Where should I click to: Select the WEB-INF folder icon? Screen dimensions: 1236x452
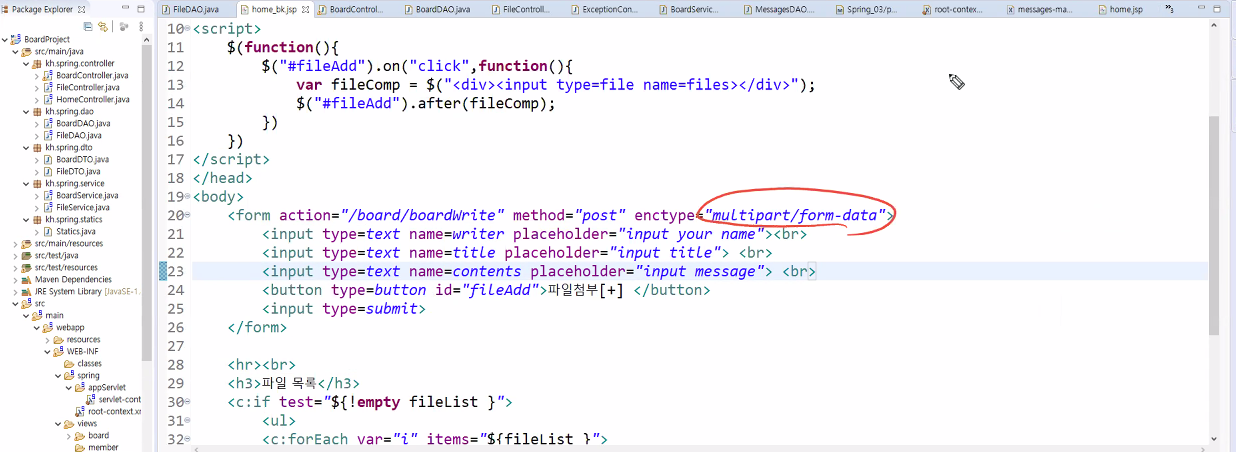click(60, 351)
